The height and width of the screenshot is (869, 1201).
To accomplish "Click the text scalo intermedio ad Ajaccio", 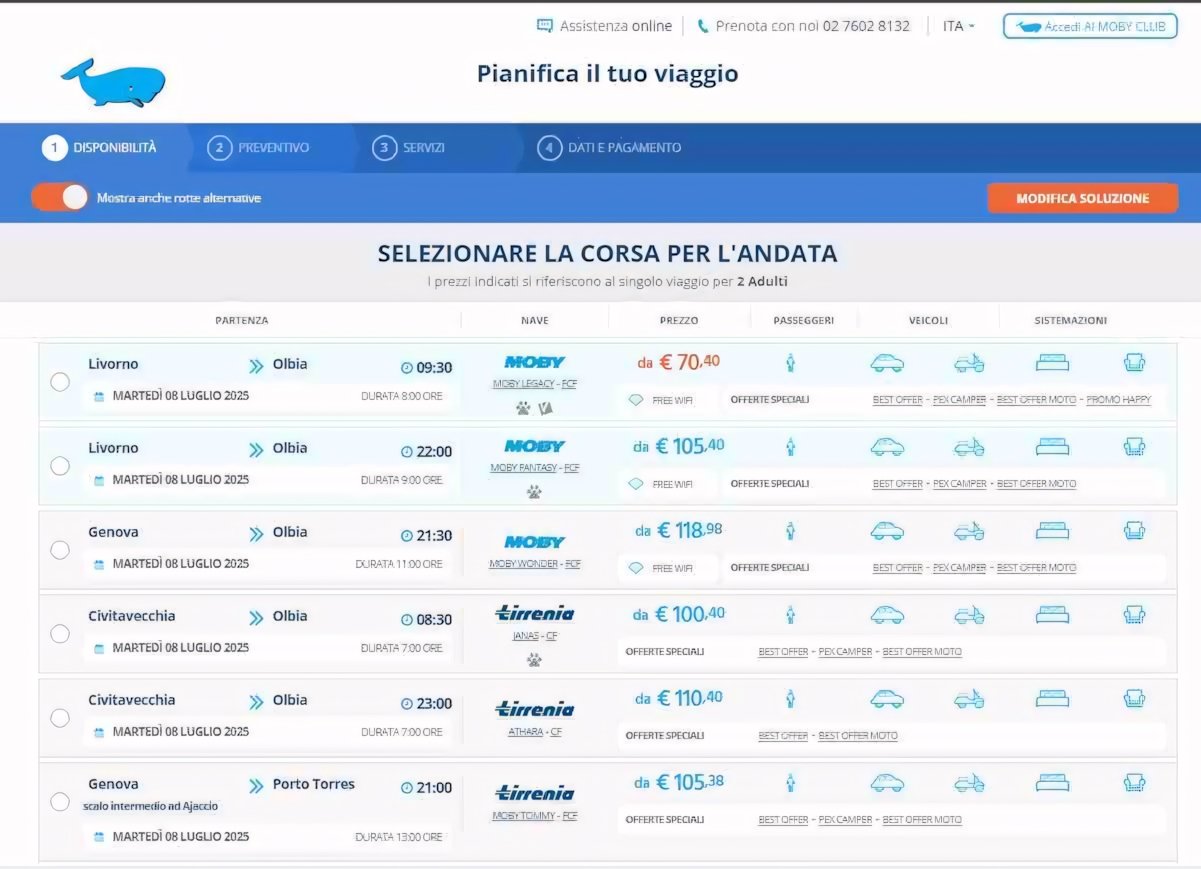I will click(151, 806).
